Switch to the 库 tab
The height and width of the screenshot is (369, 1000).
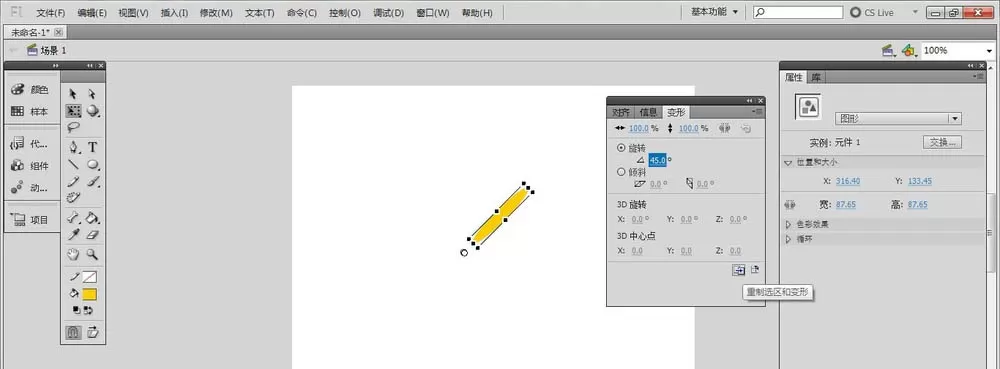click(x=816, y=77)
